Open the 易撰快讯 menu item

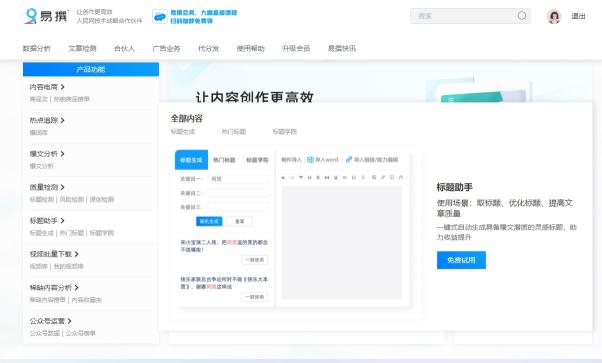point(342,48)
